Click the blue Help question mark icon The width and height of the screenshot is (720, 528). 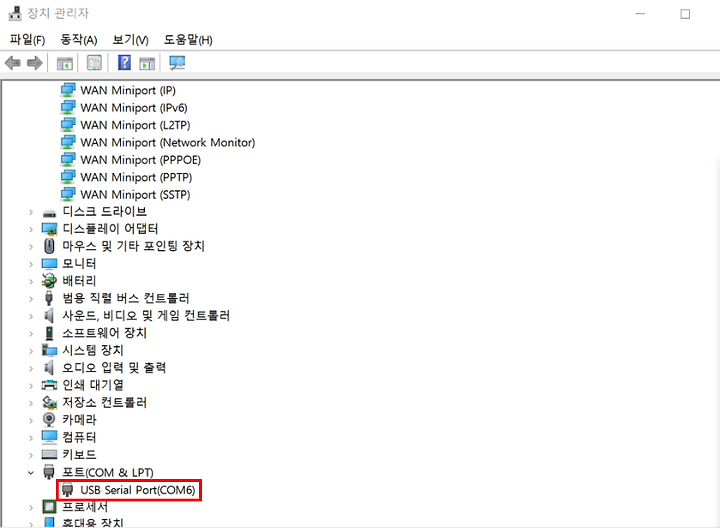[124, 62]
